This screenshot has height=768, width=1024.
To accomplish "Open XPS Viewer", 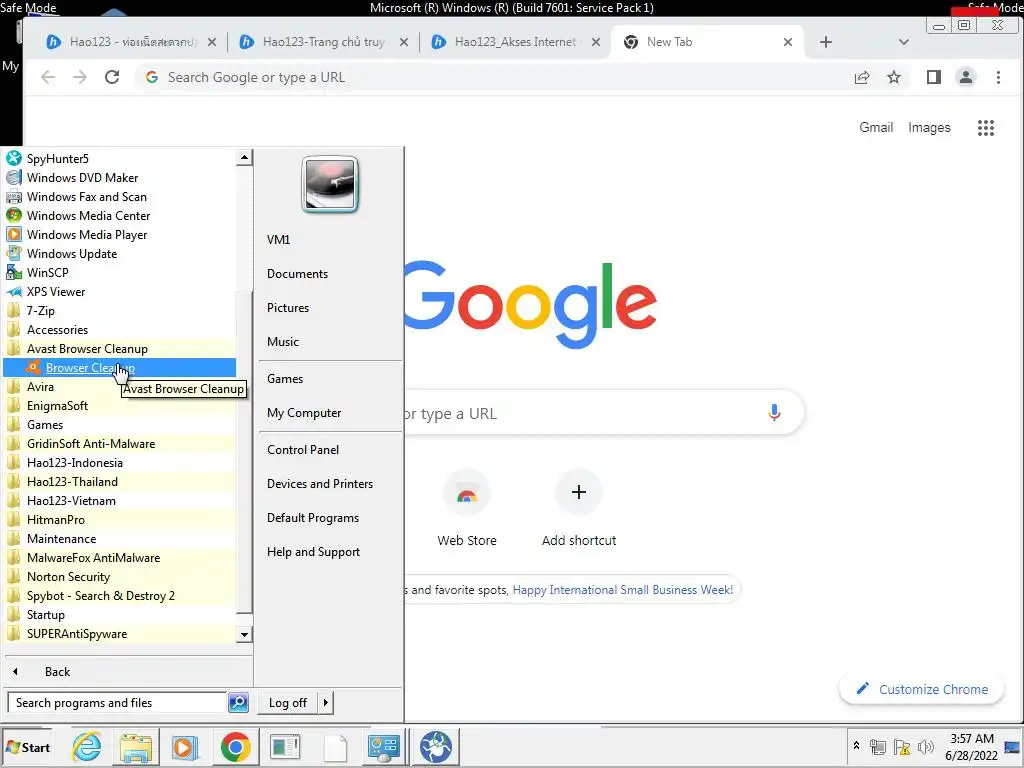I will click(56, 291).
